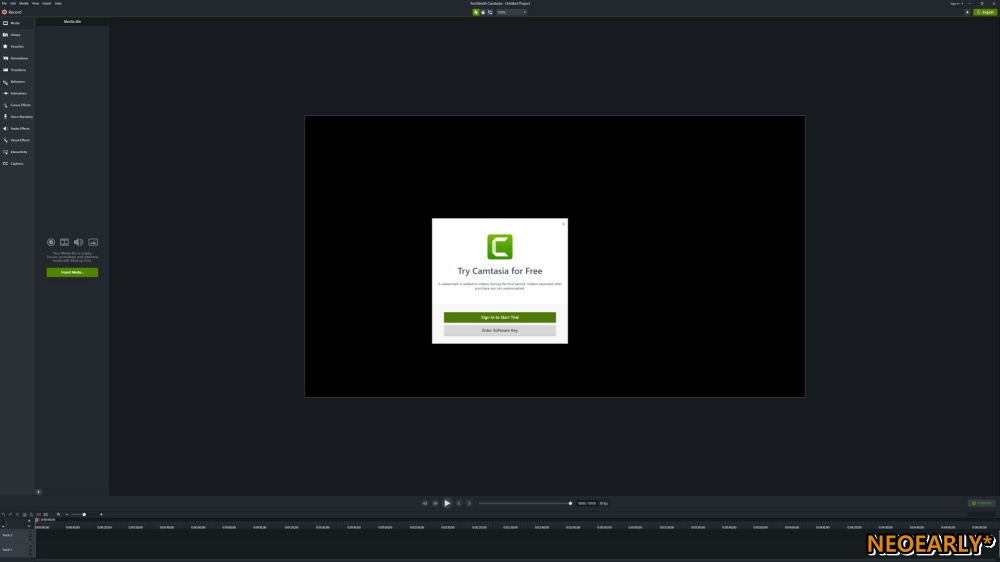Click the Split icon on timeline toolbar
Screen dimensions: 1000x562
pyautogui.click(x=38, y=515)
